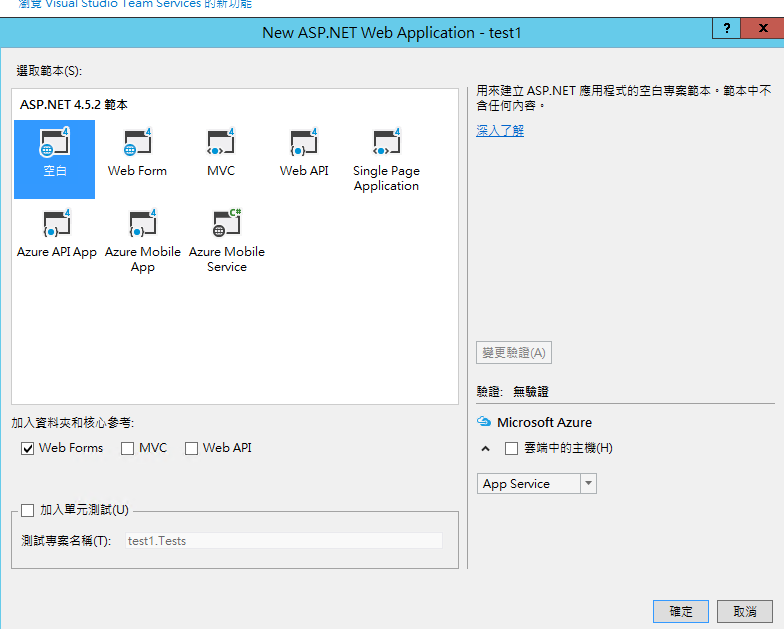Collapse the Microsoft Azure section chevron
784x629 pixels.
(485, 448)
